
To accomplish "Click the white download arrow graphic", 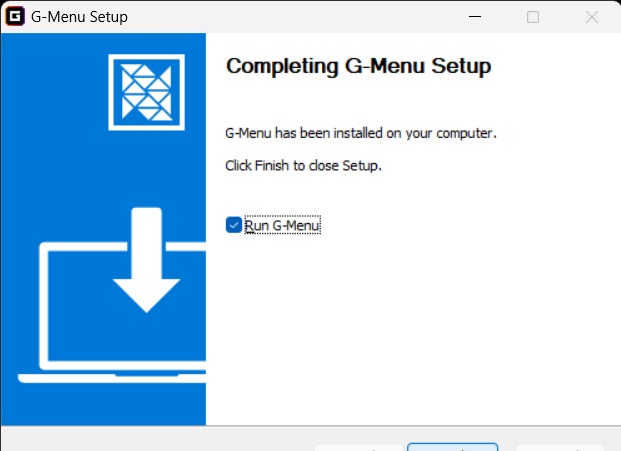I will point(147,260).
